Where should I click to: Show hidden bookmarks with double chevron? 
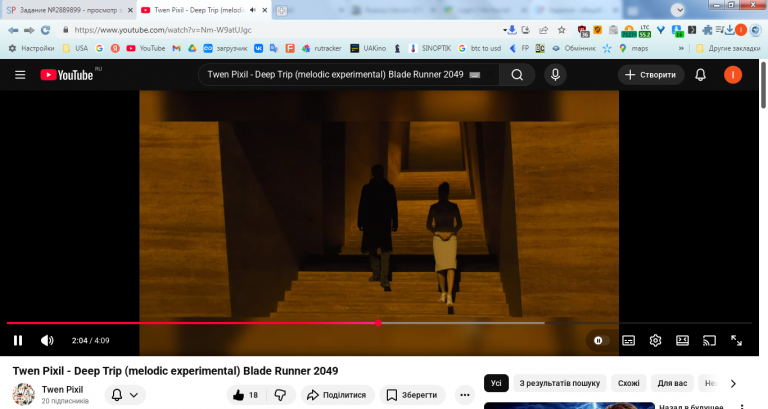pyautogui.click(x=681, y=48)
